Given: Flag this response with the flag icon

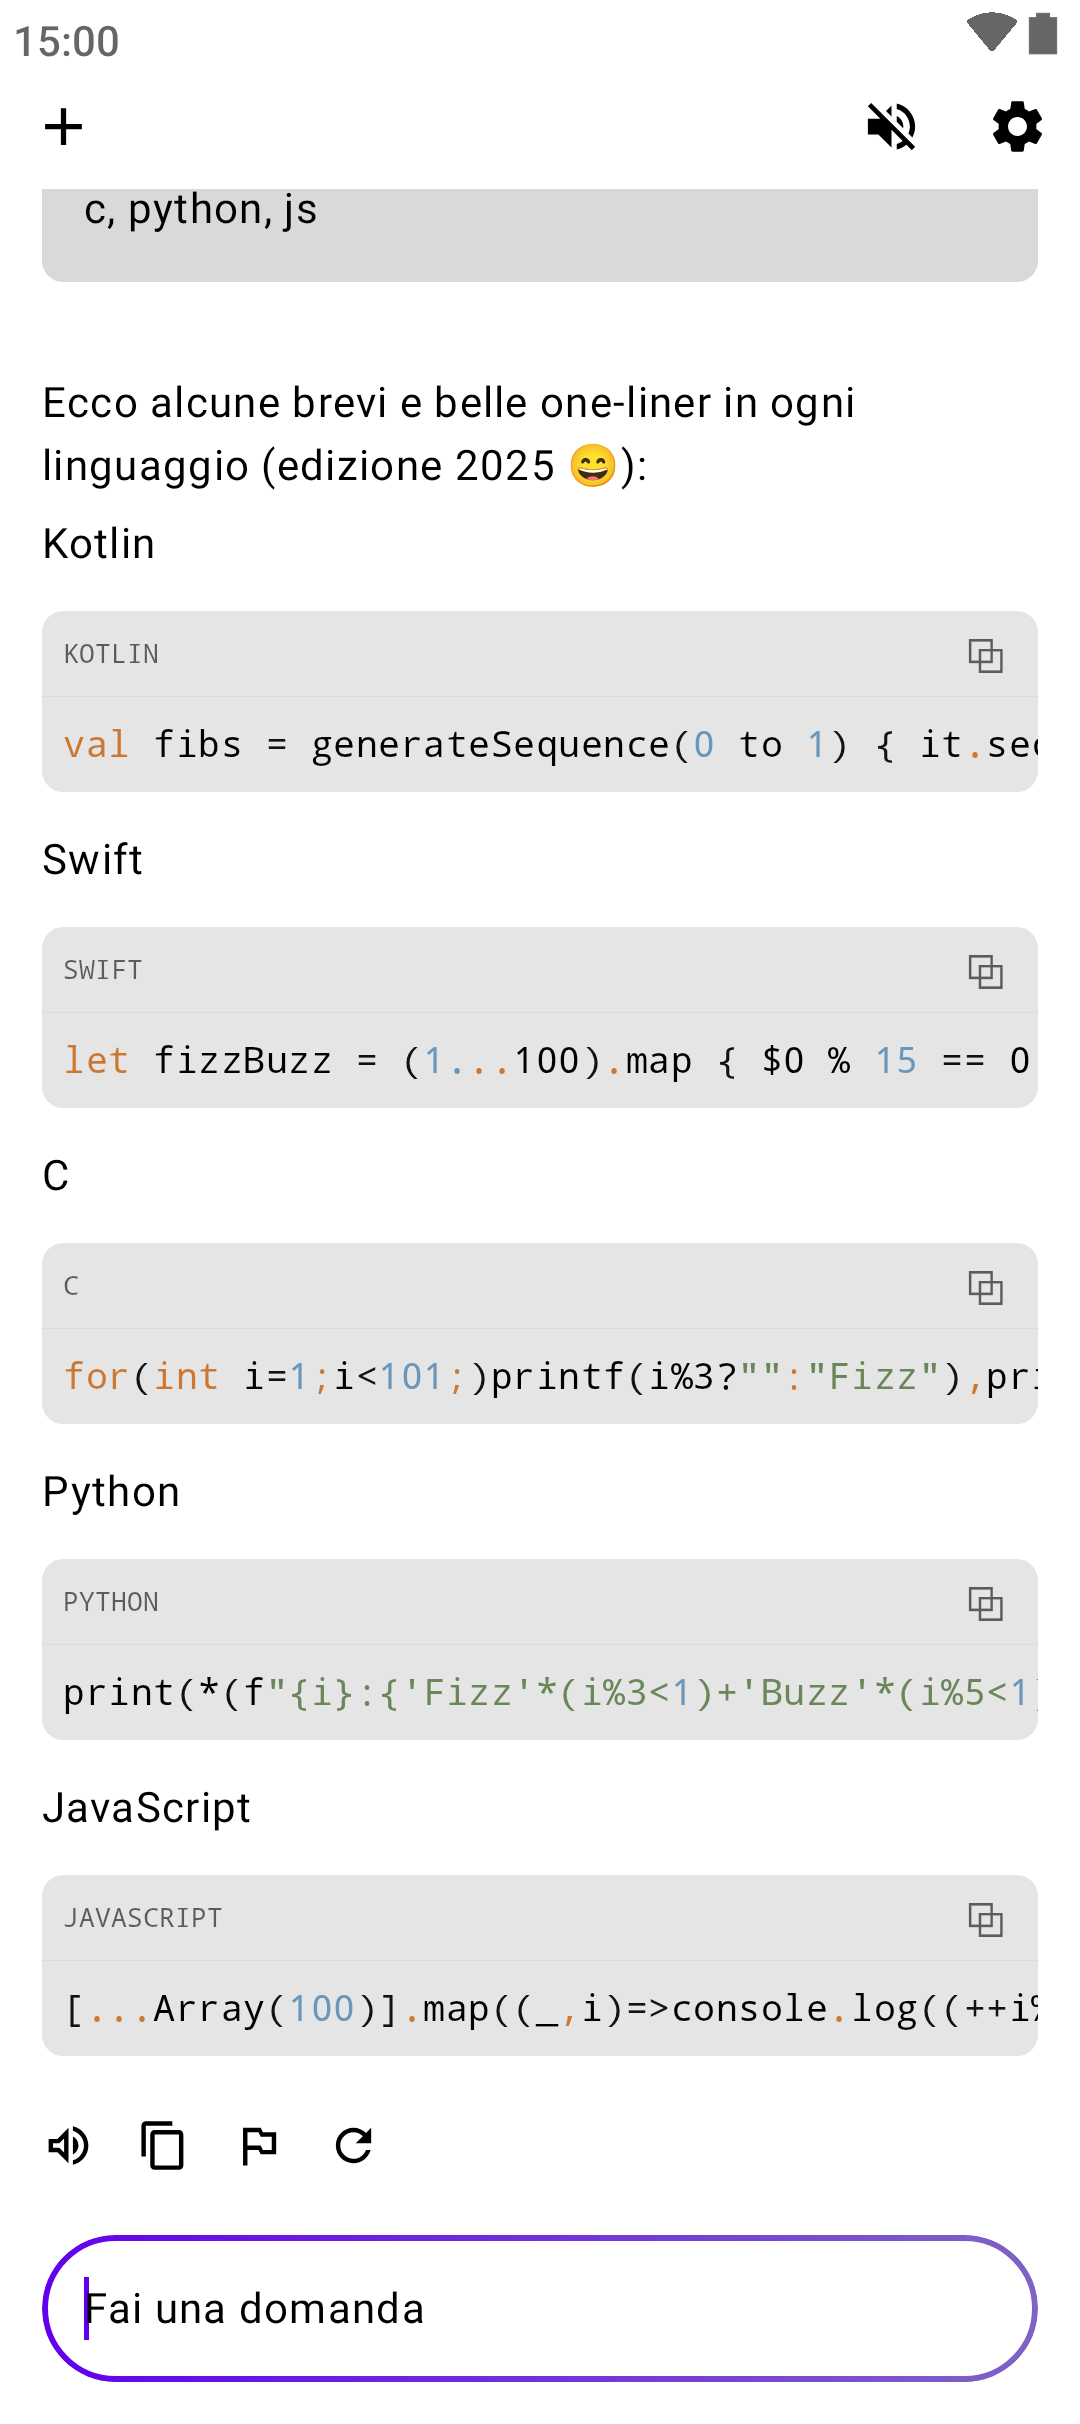Looking at the screenshot, I should (x=259, y=2146).
